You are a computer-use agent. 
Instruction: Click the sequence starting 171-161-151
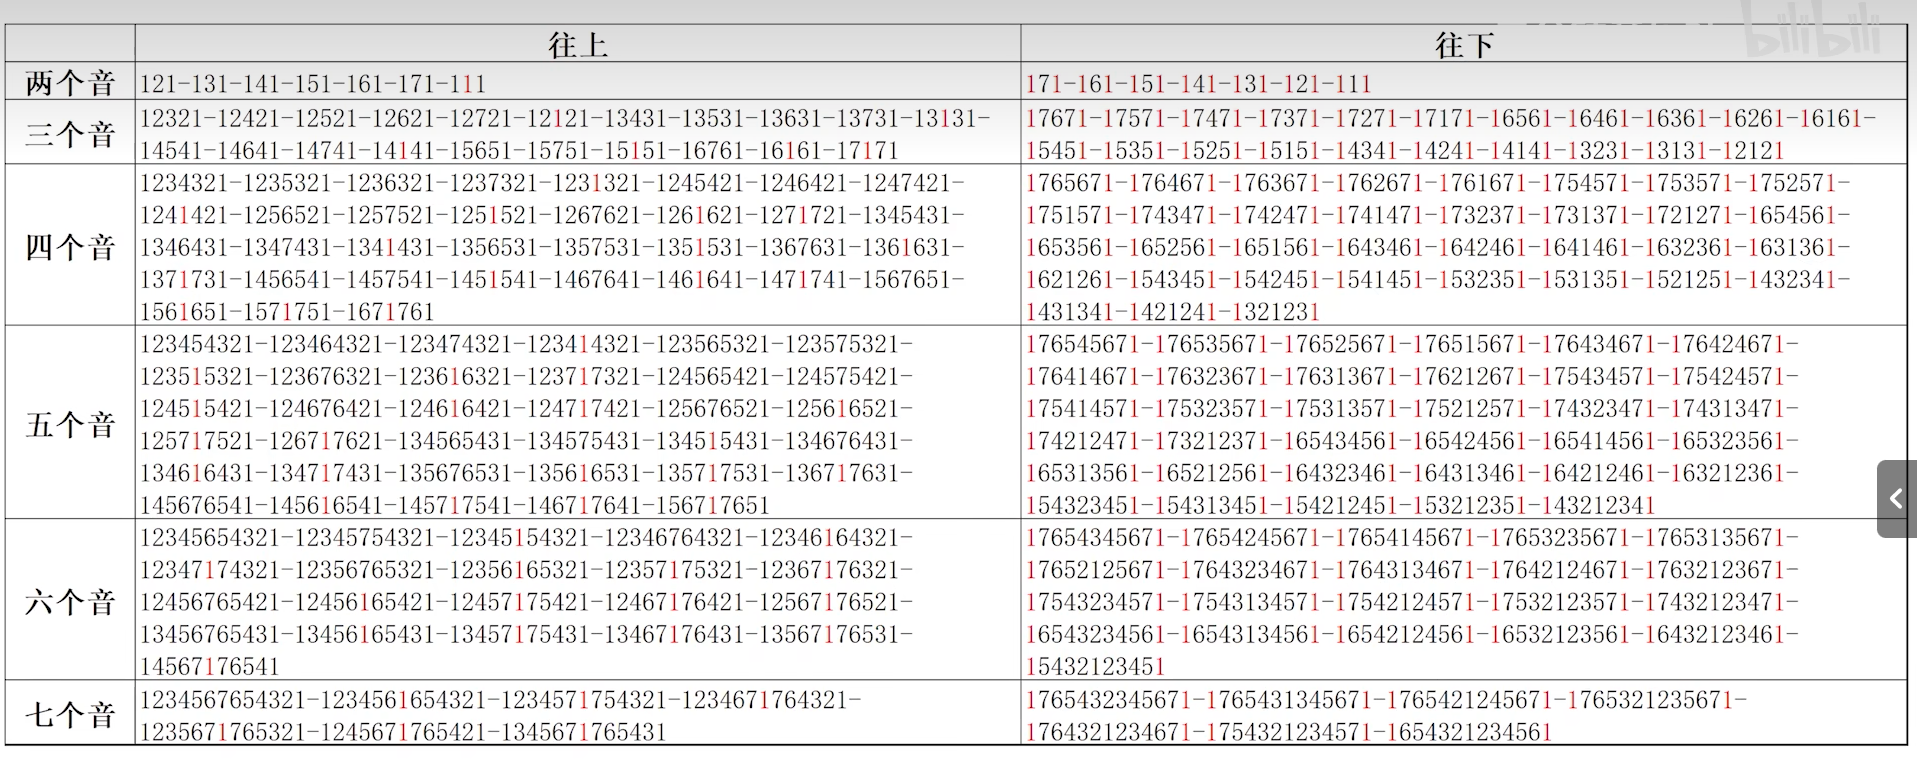click(x=1199, y=83)
